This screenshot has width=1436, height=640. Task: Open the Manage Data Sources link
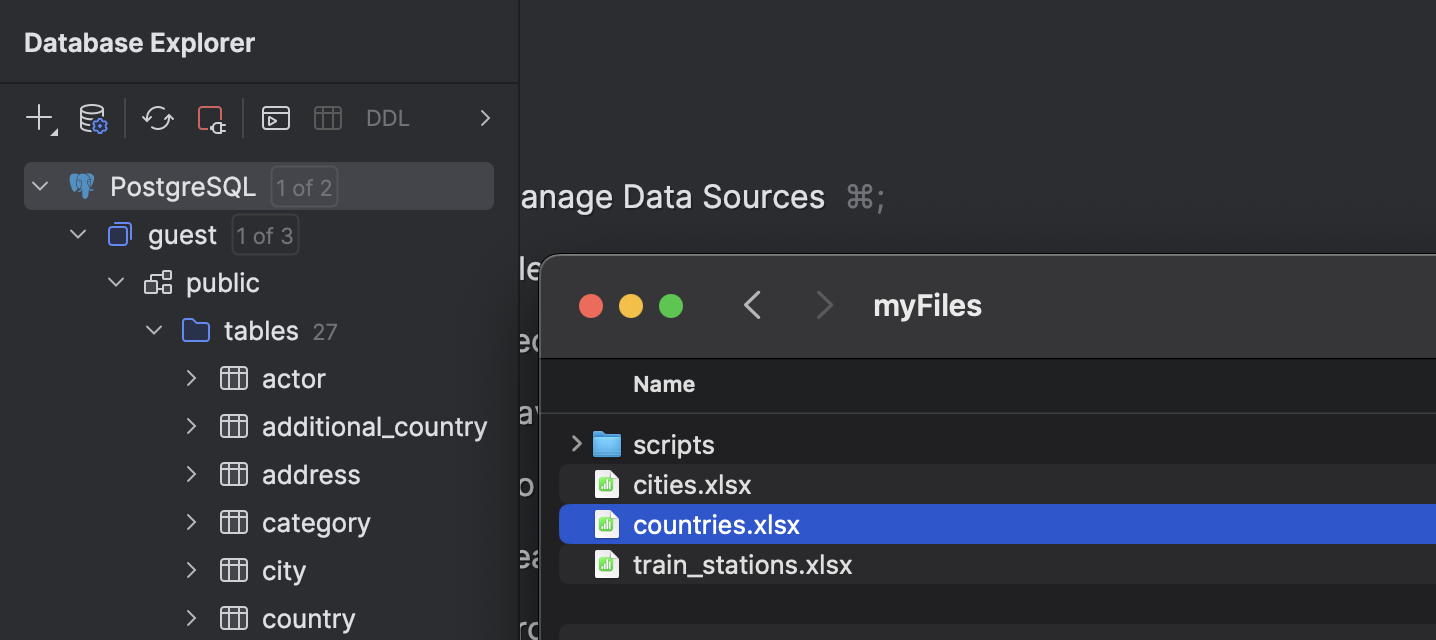670,196
